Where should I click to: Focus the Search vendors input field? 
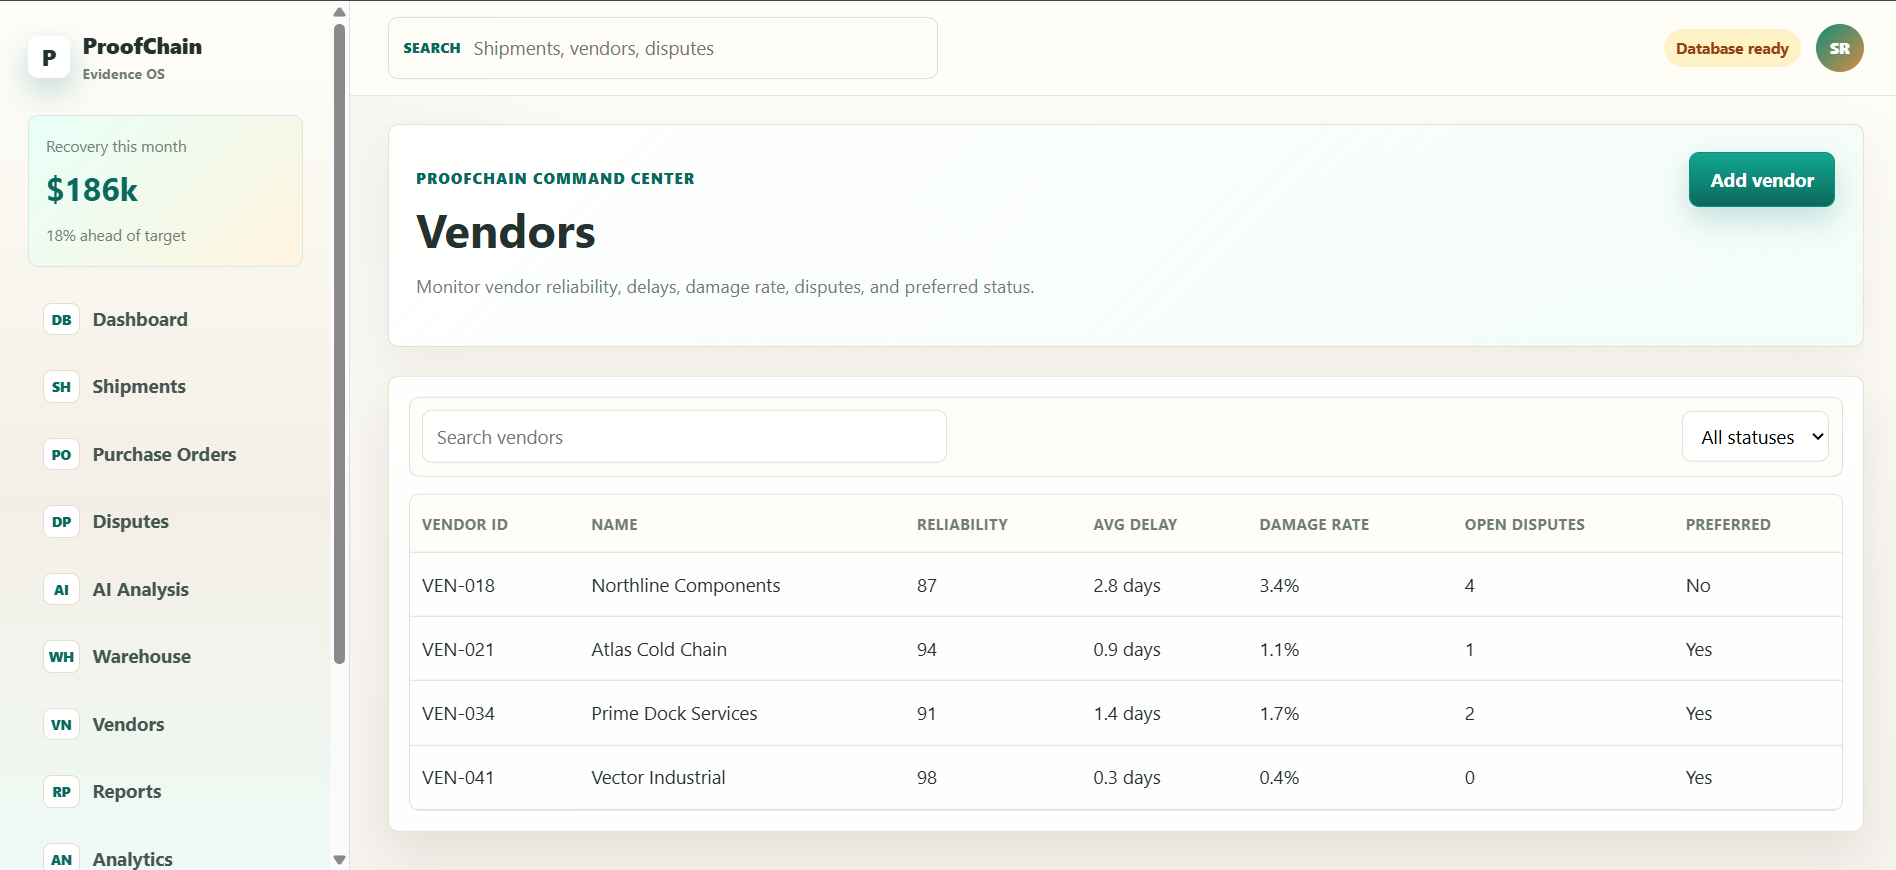point(684,437)
